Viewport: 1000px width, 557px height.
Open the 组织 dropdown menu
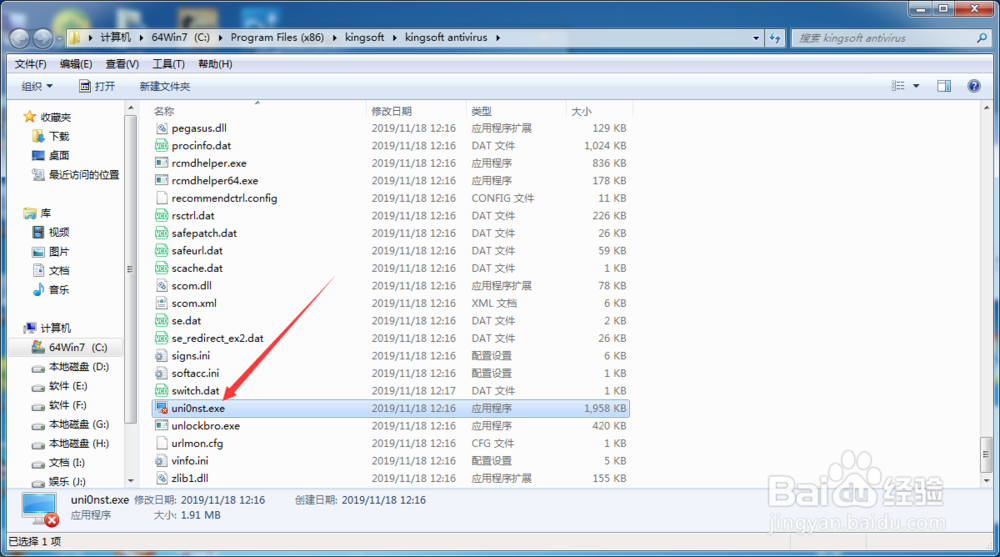(x=37, y=86)
